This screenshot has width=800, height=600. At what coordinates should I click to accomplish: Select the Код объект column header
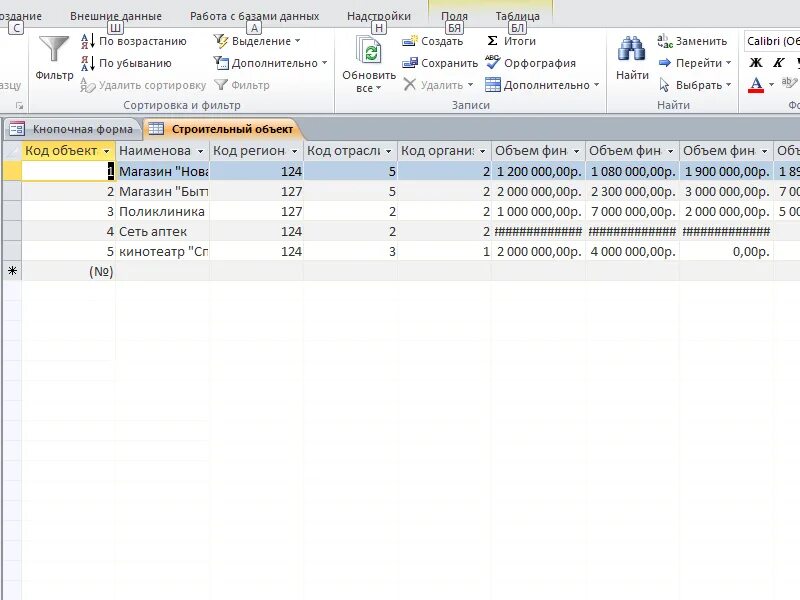tap(61, 151)
